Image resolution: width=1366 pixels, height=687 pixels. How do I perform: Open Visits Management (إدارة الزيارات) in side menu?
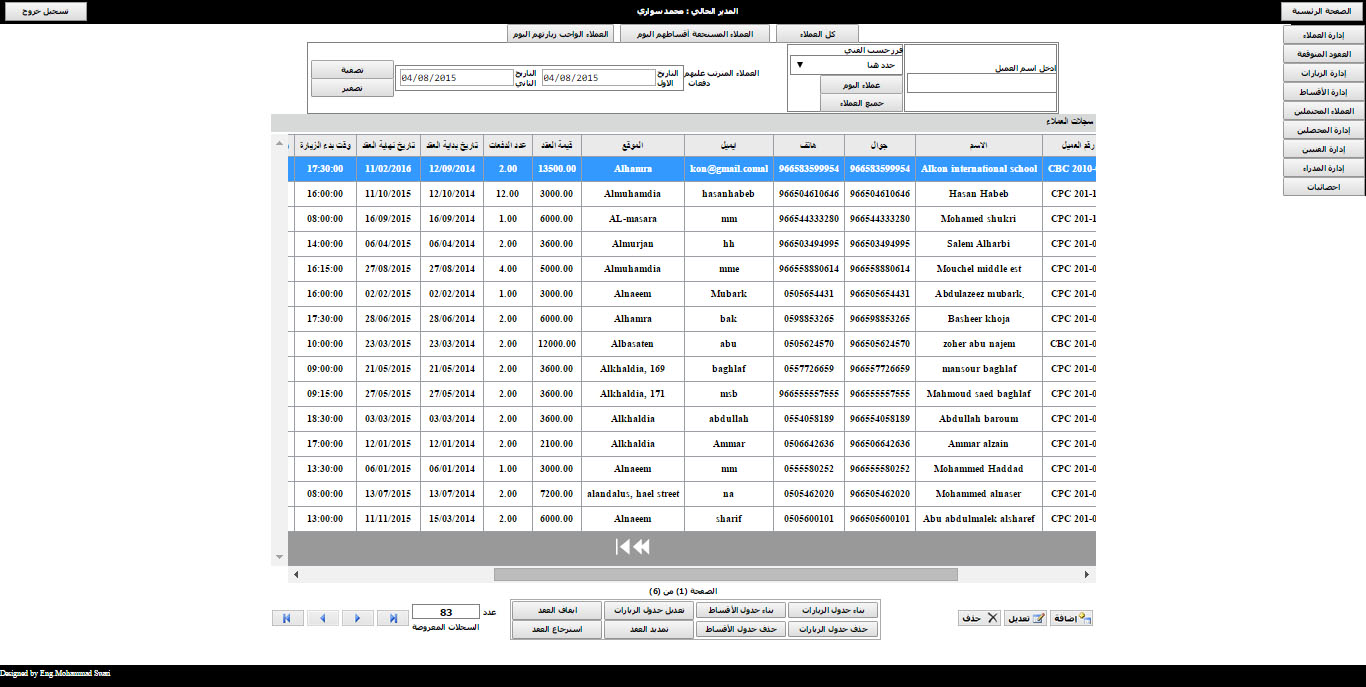[1323, 74]
